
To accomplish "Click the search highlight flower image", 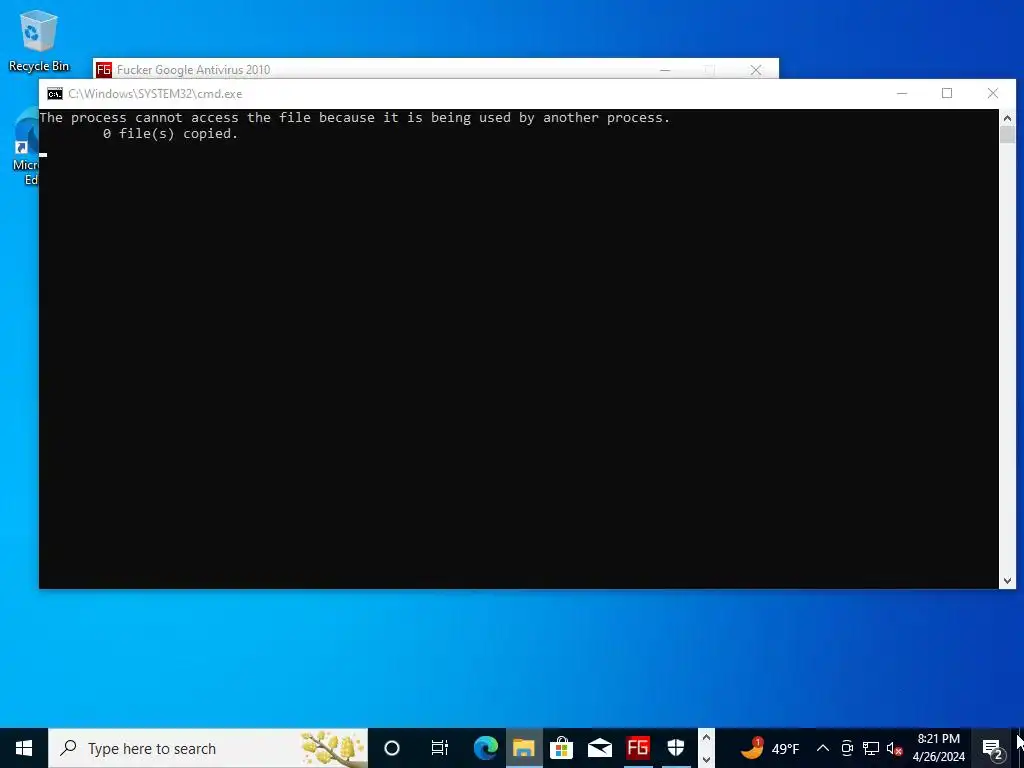I will pyautogui.click(x=334, y=748).
